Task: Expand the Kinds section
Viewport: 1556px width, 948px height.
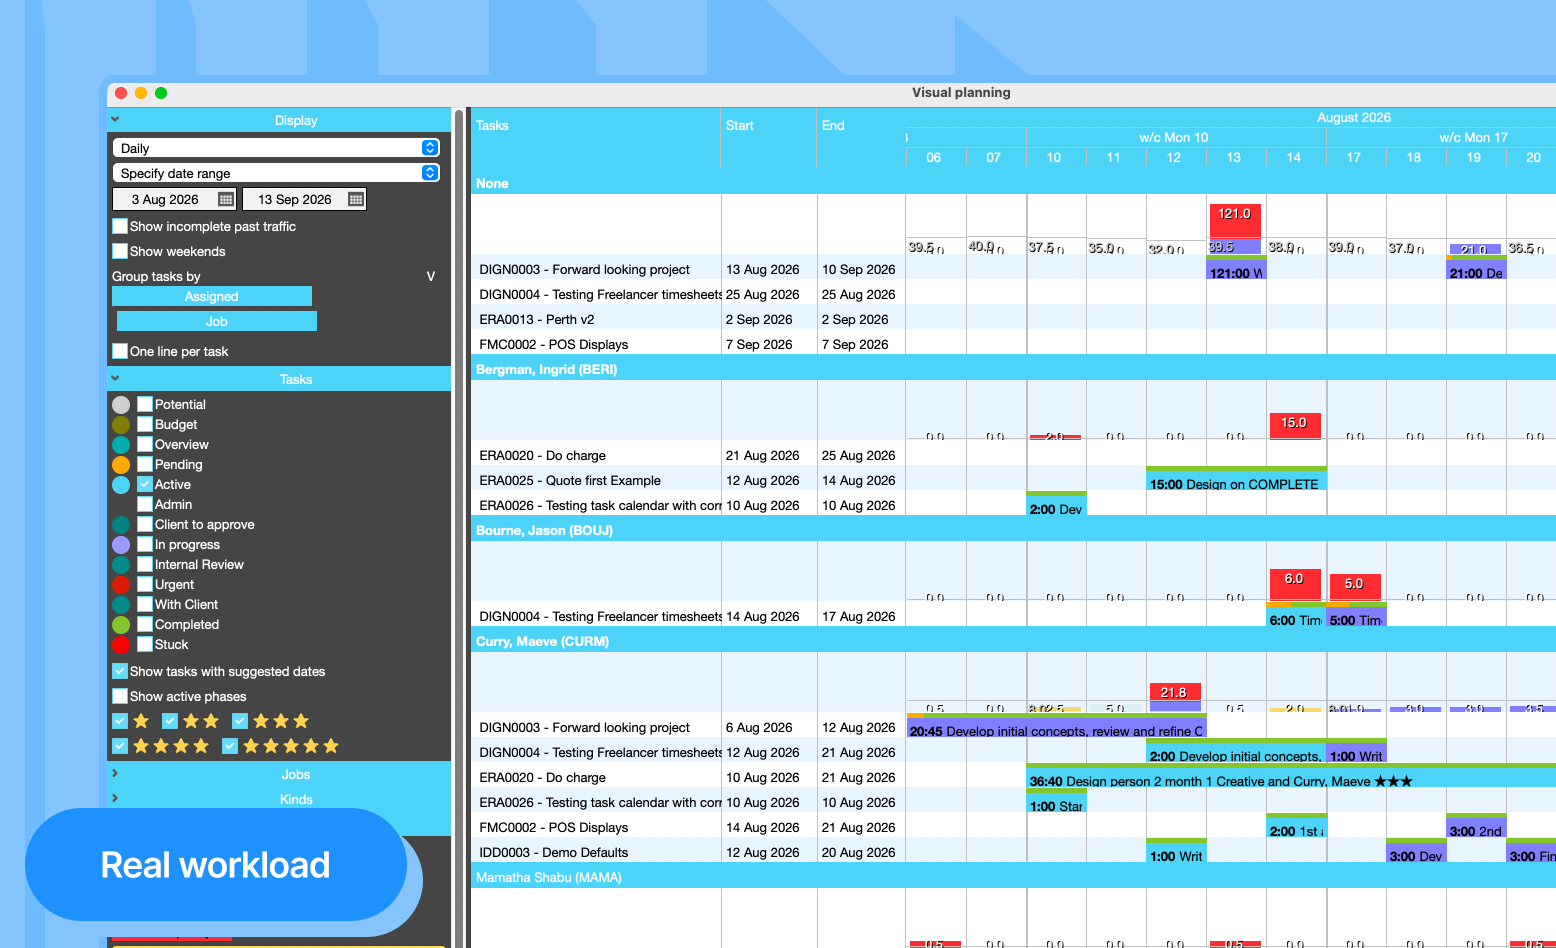Action: (279, 799)
